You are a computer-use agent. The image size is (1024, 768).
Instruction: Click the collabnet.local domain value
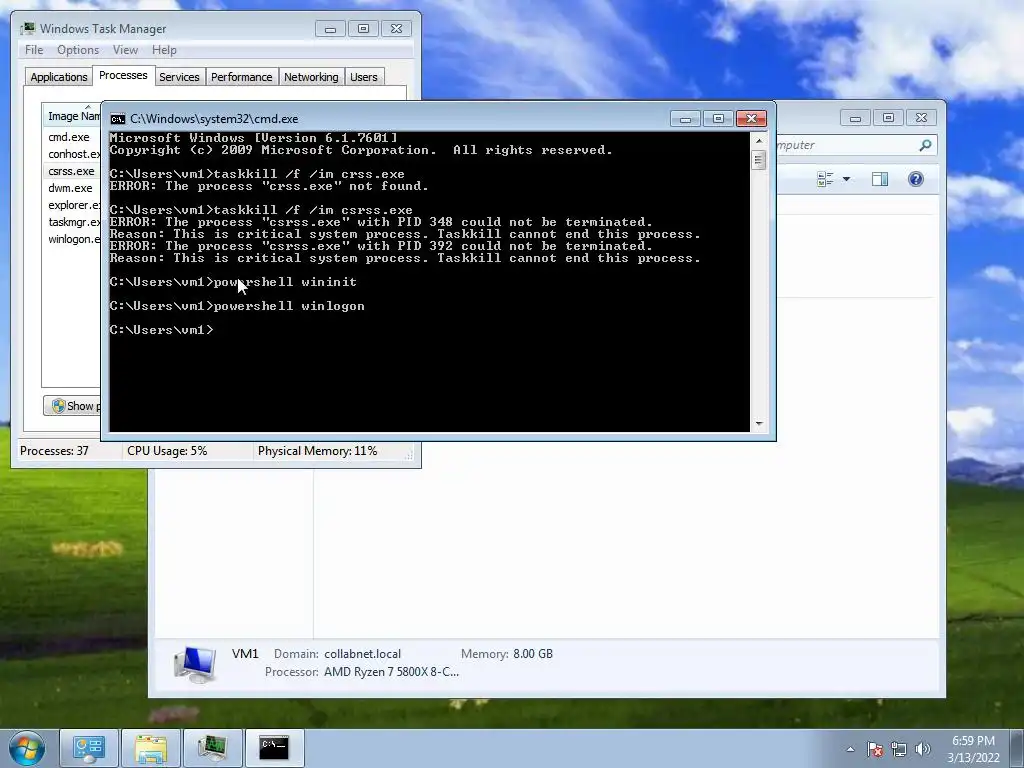(x=362, y=654)
